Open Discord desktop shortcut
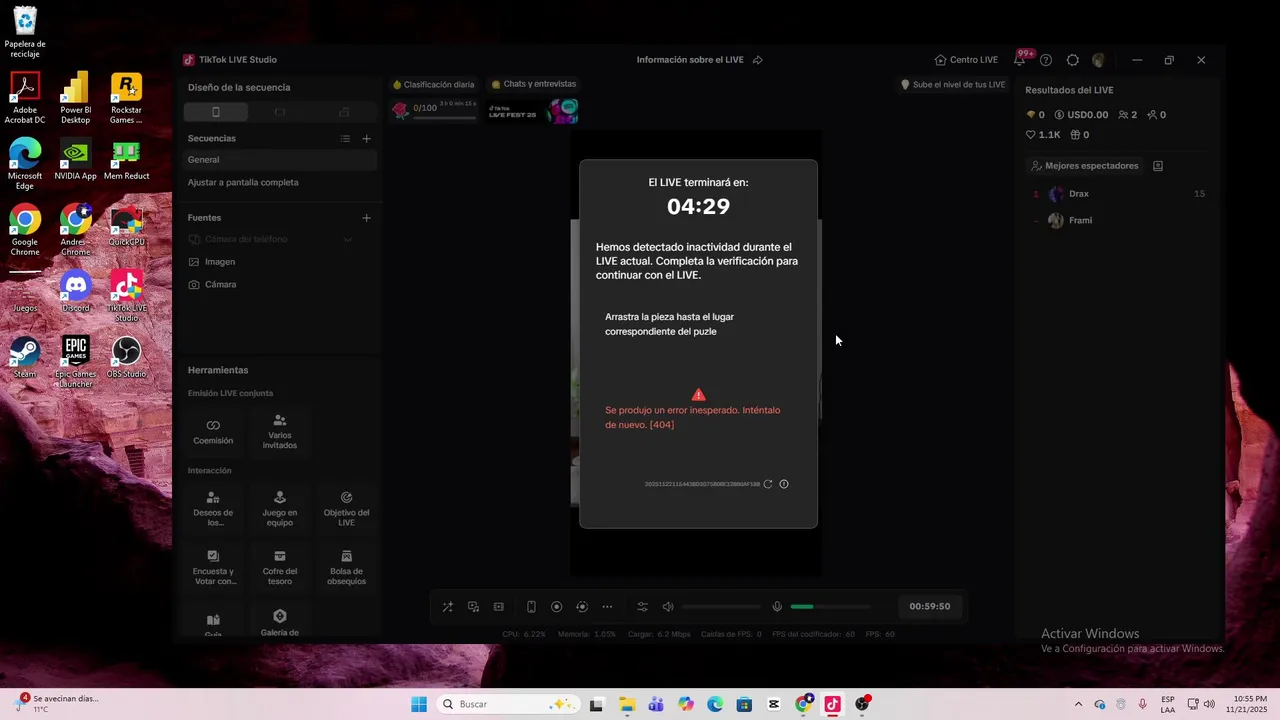1280x720 pixels. pyautogui.click(x=76, y=292)
